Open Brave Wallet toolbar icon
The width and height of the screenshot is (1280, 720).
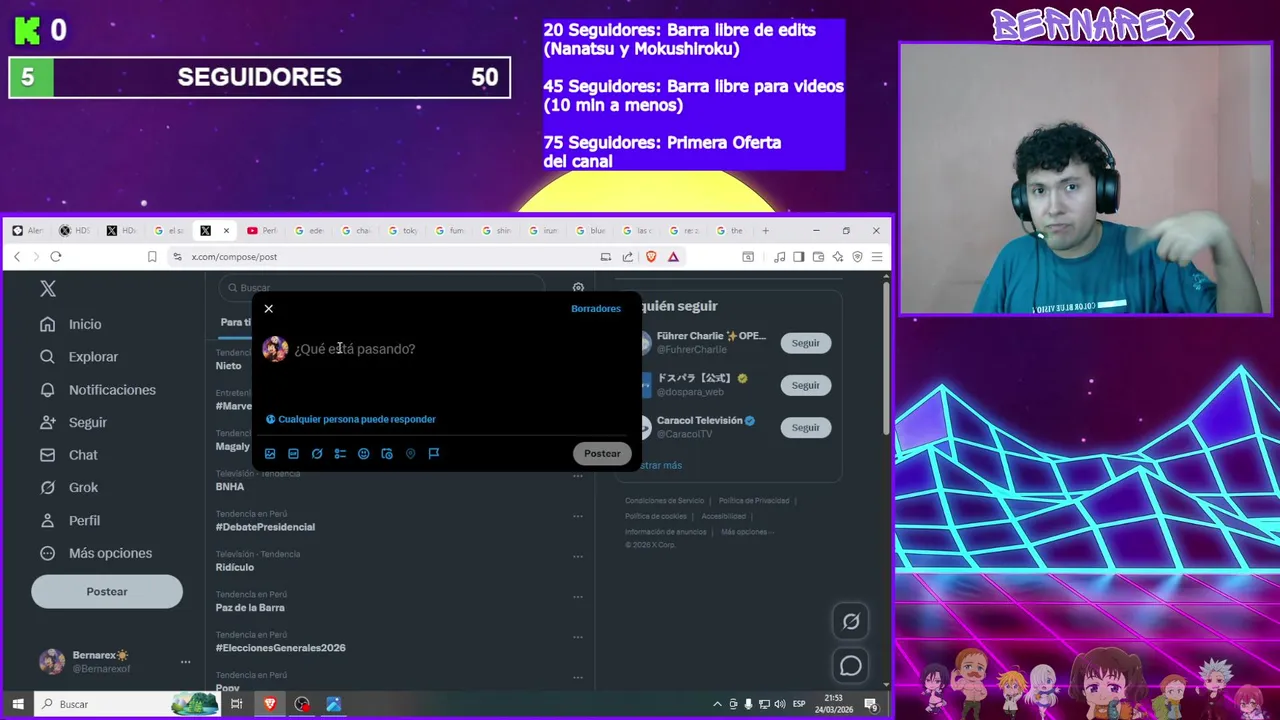coord(818,257)
